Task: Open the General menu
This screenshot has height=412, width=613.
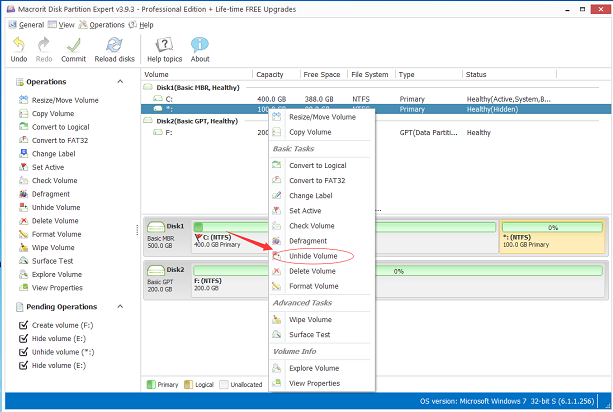Action: [x=26, y=25]
